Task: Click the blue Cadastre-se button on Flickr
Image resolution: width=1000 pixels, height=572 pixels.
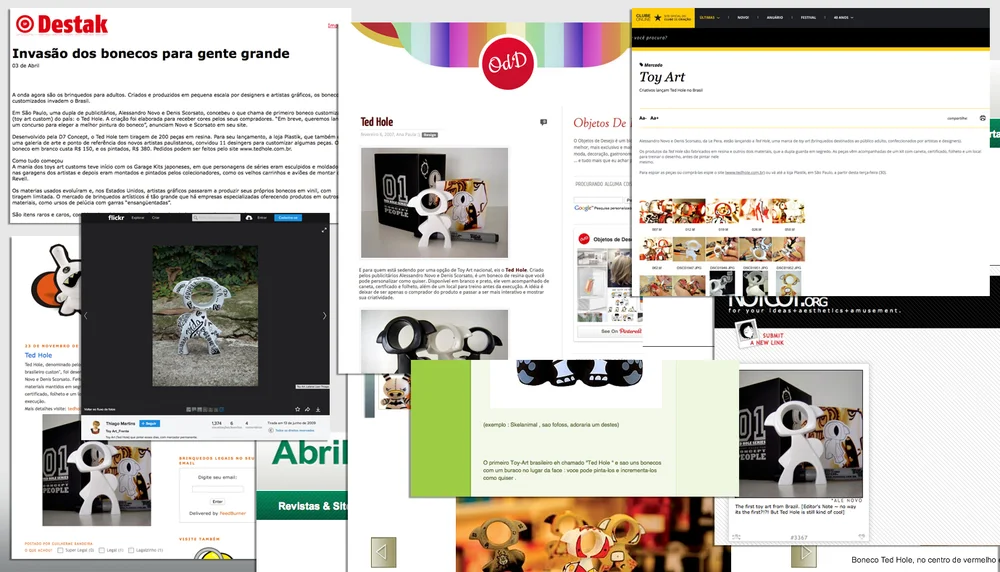Action: pos(288,217)
